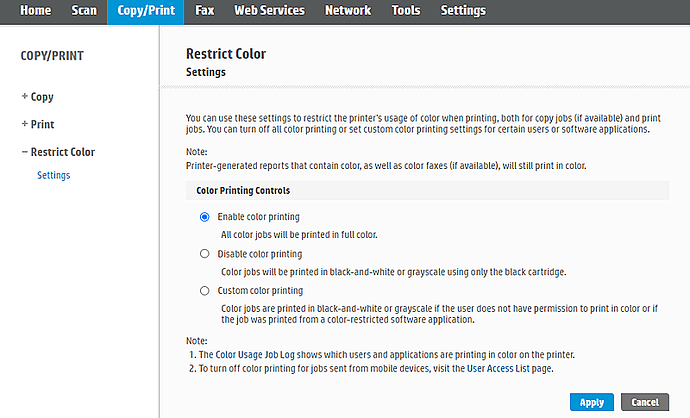Open Settings under Restrict Color
690x418 pixels.
point(53,176)
